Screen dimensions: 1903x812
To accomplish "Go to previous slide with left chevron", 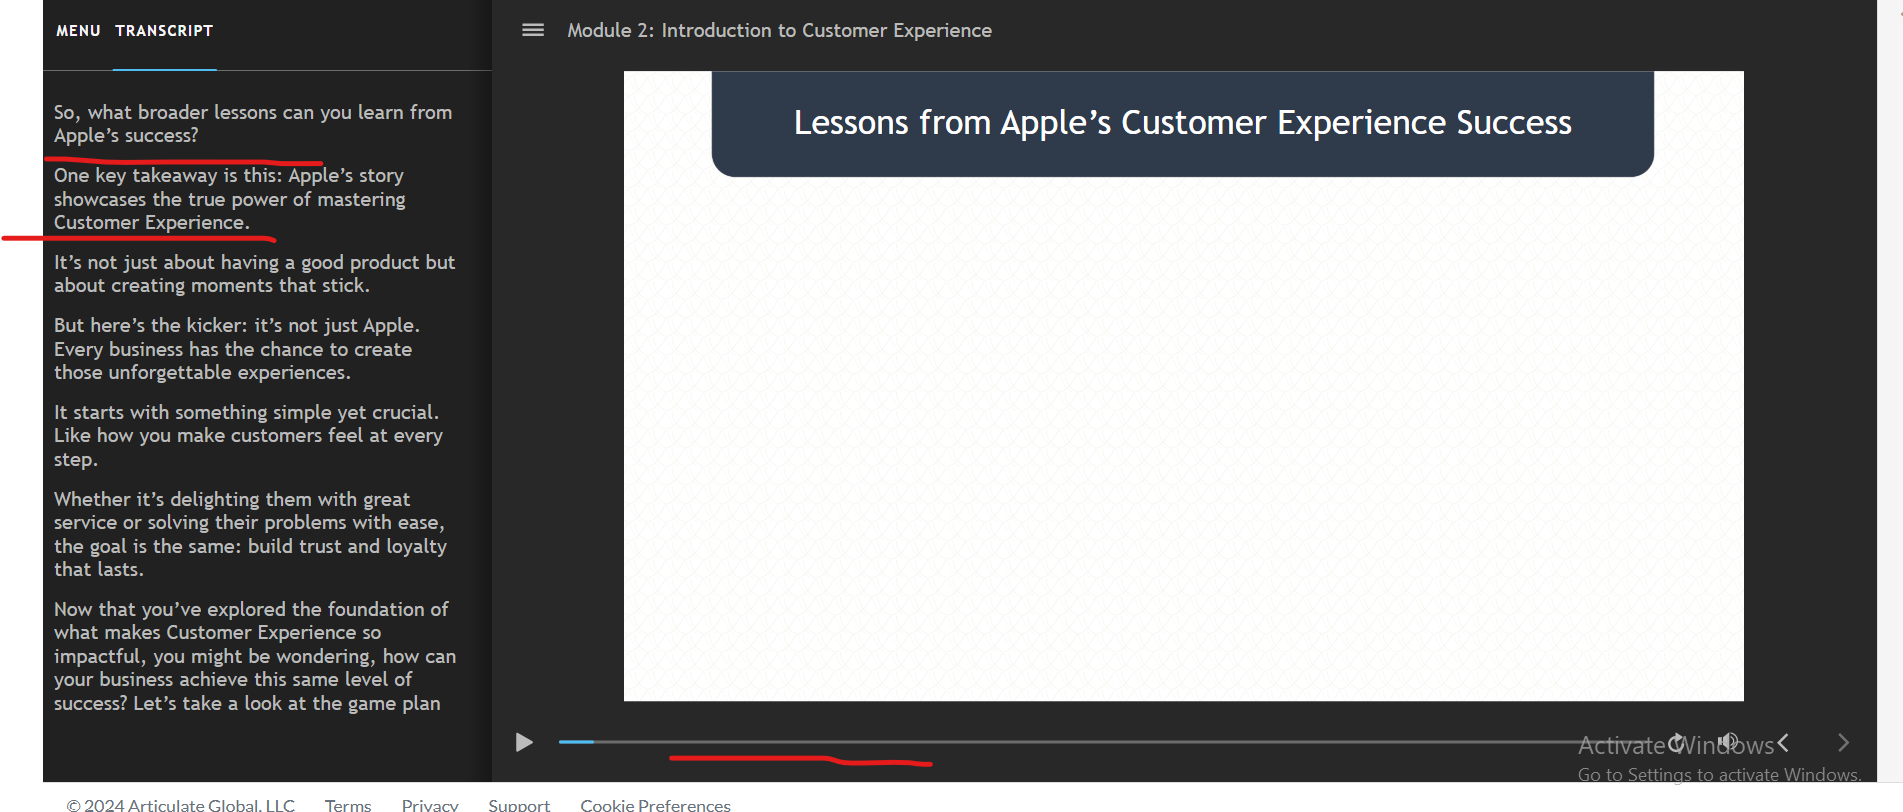I will coord(1783,742).
